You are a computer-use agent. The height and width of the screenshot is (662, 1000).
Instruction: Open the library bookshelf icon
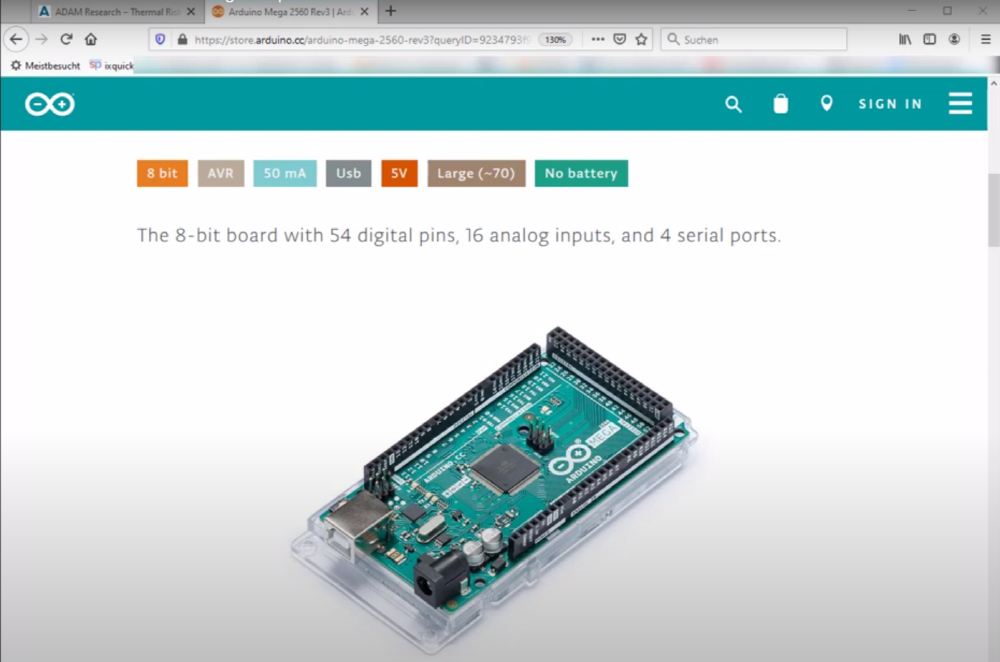(x=905, y=40)
